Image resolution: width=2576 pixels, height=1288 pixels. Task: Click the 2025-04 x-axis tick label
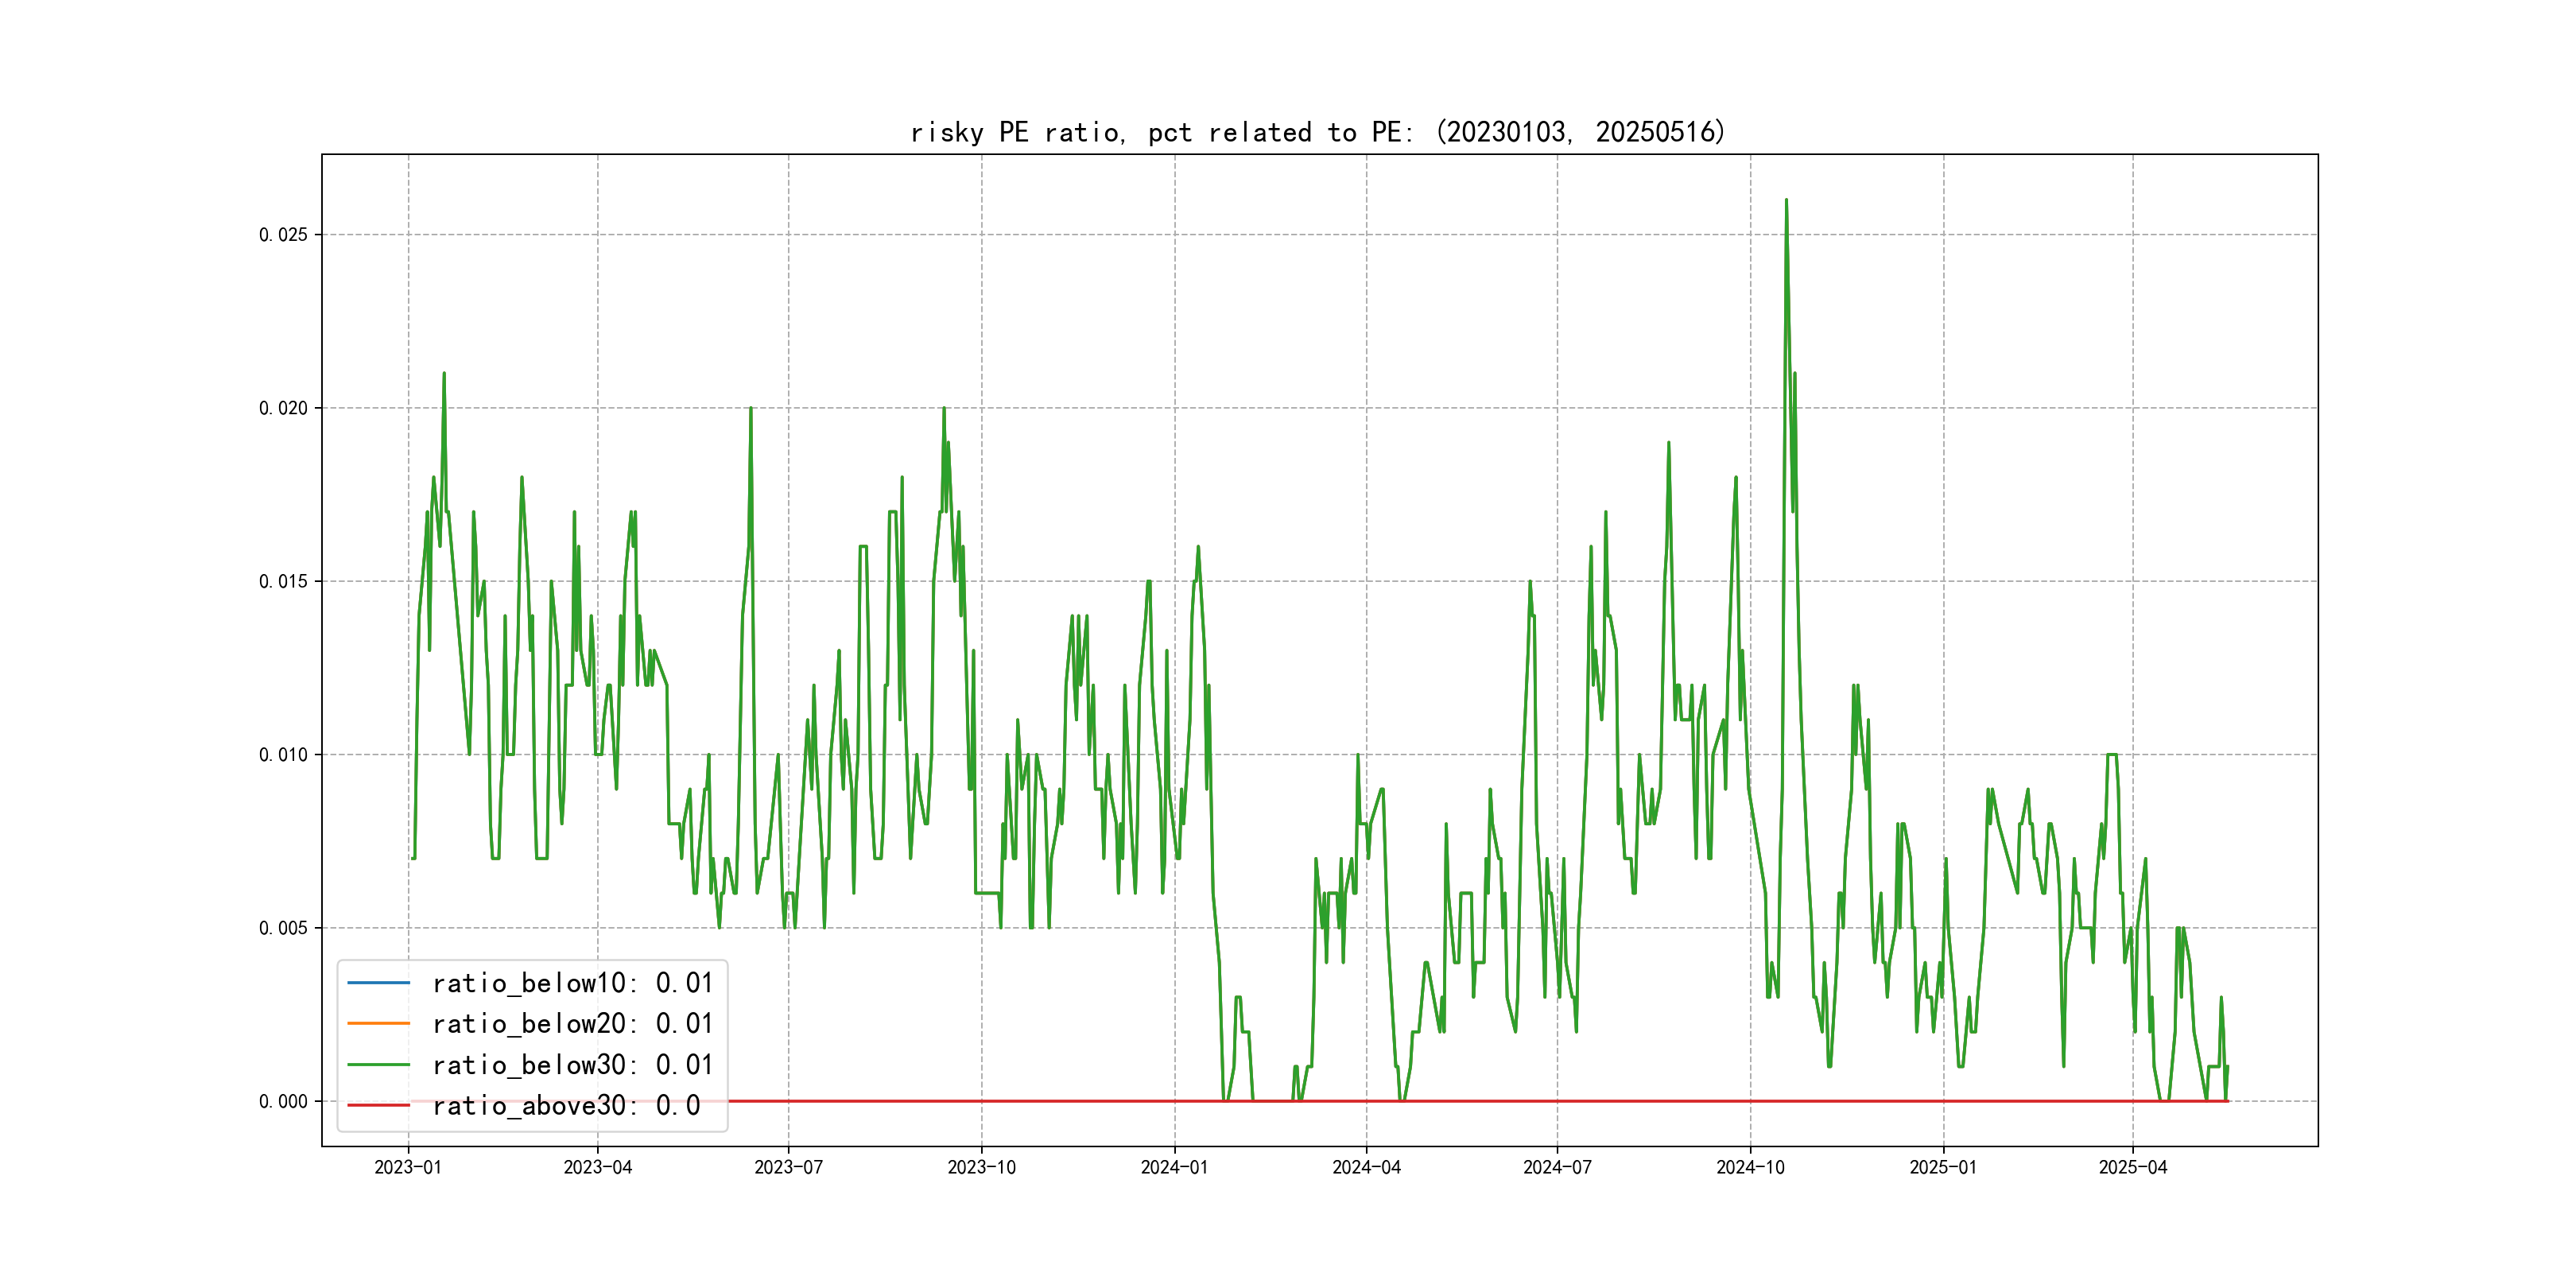tap(2132, 1167)
